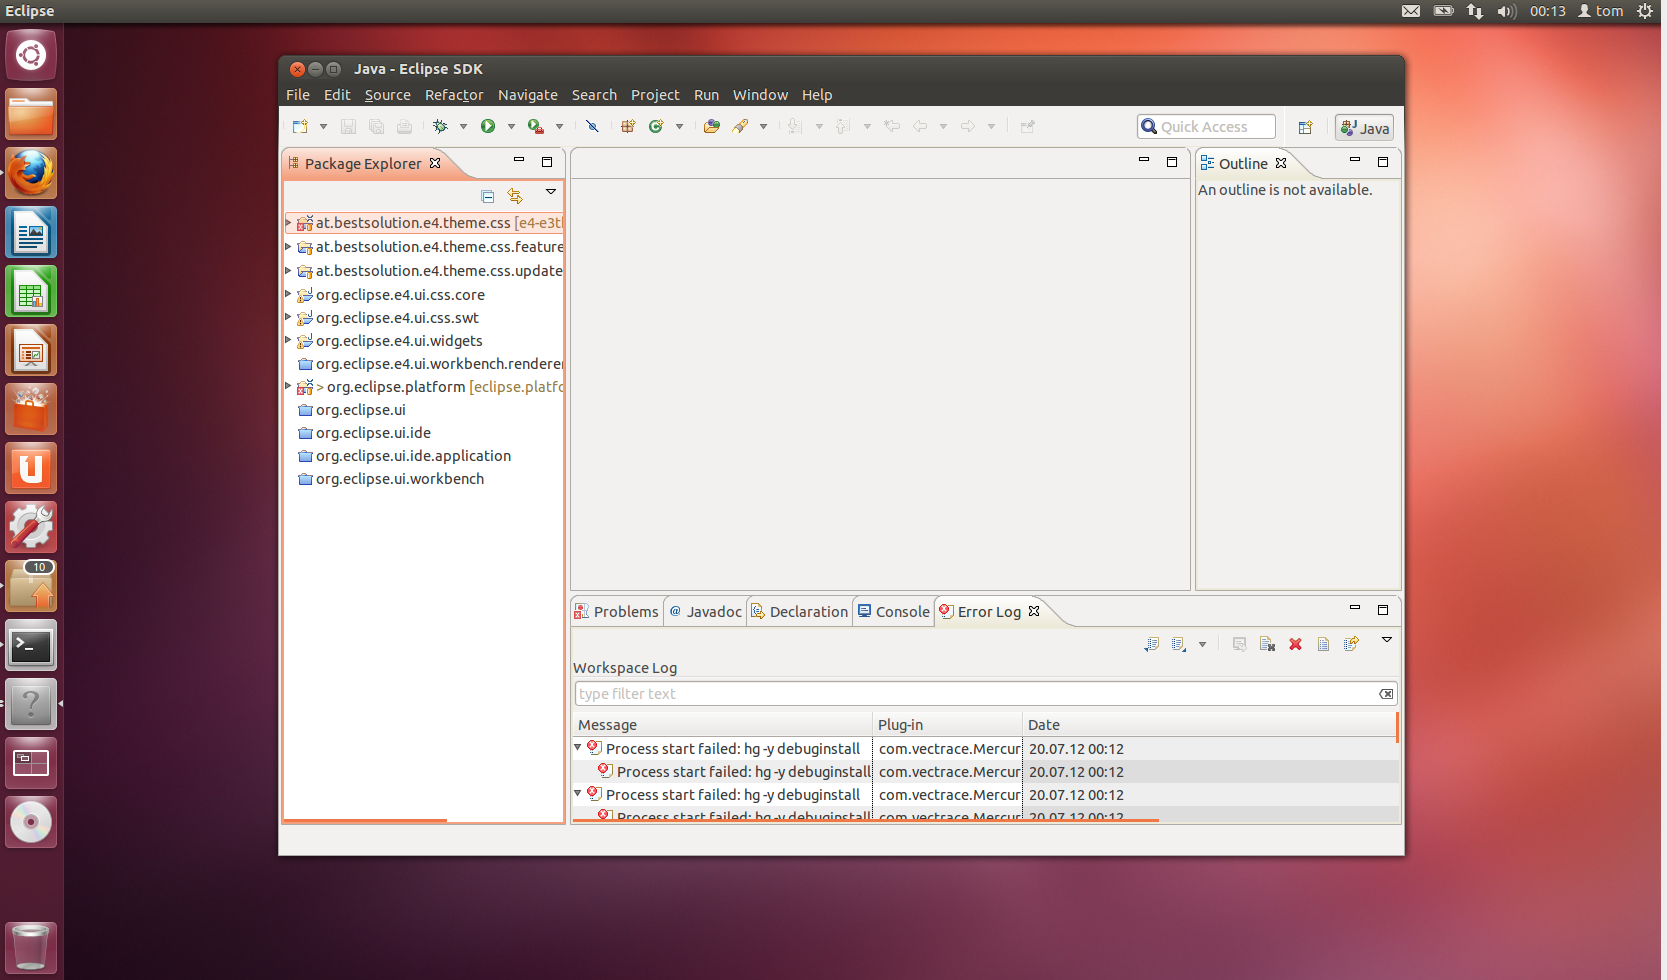Image resolution: width=1667 pixels, height=980 pixels.
Task: Click the Export Log icon in Error Log
Action: click(1151, 644)
